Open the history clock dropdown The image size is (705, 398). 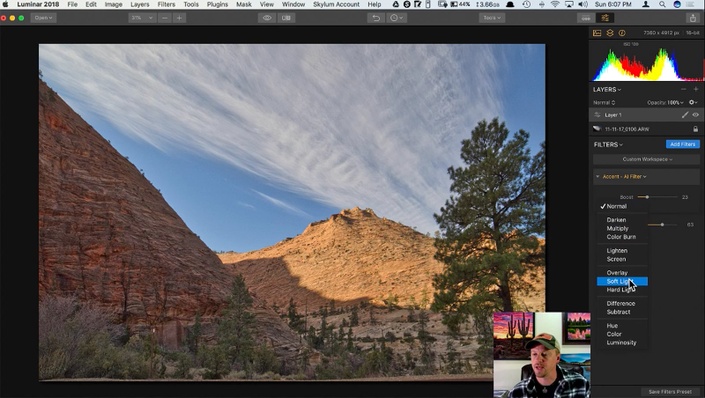(x=396, y=18)
